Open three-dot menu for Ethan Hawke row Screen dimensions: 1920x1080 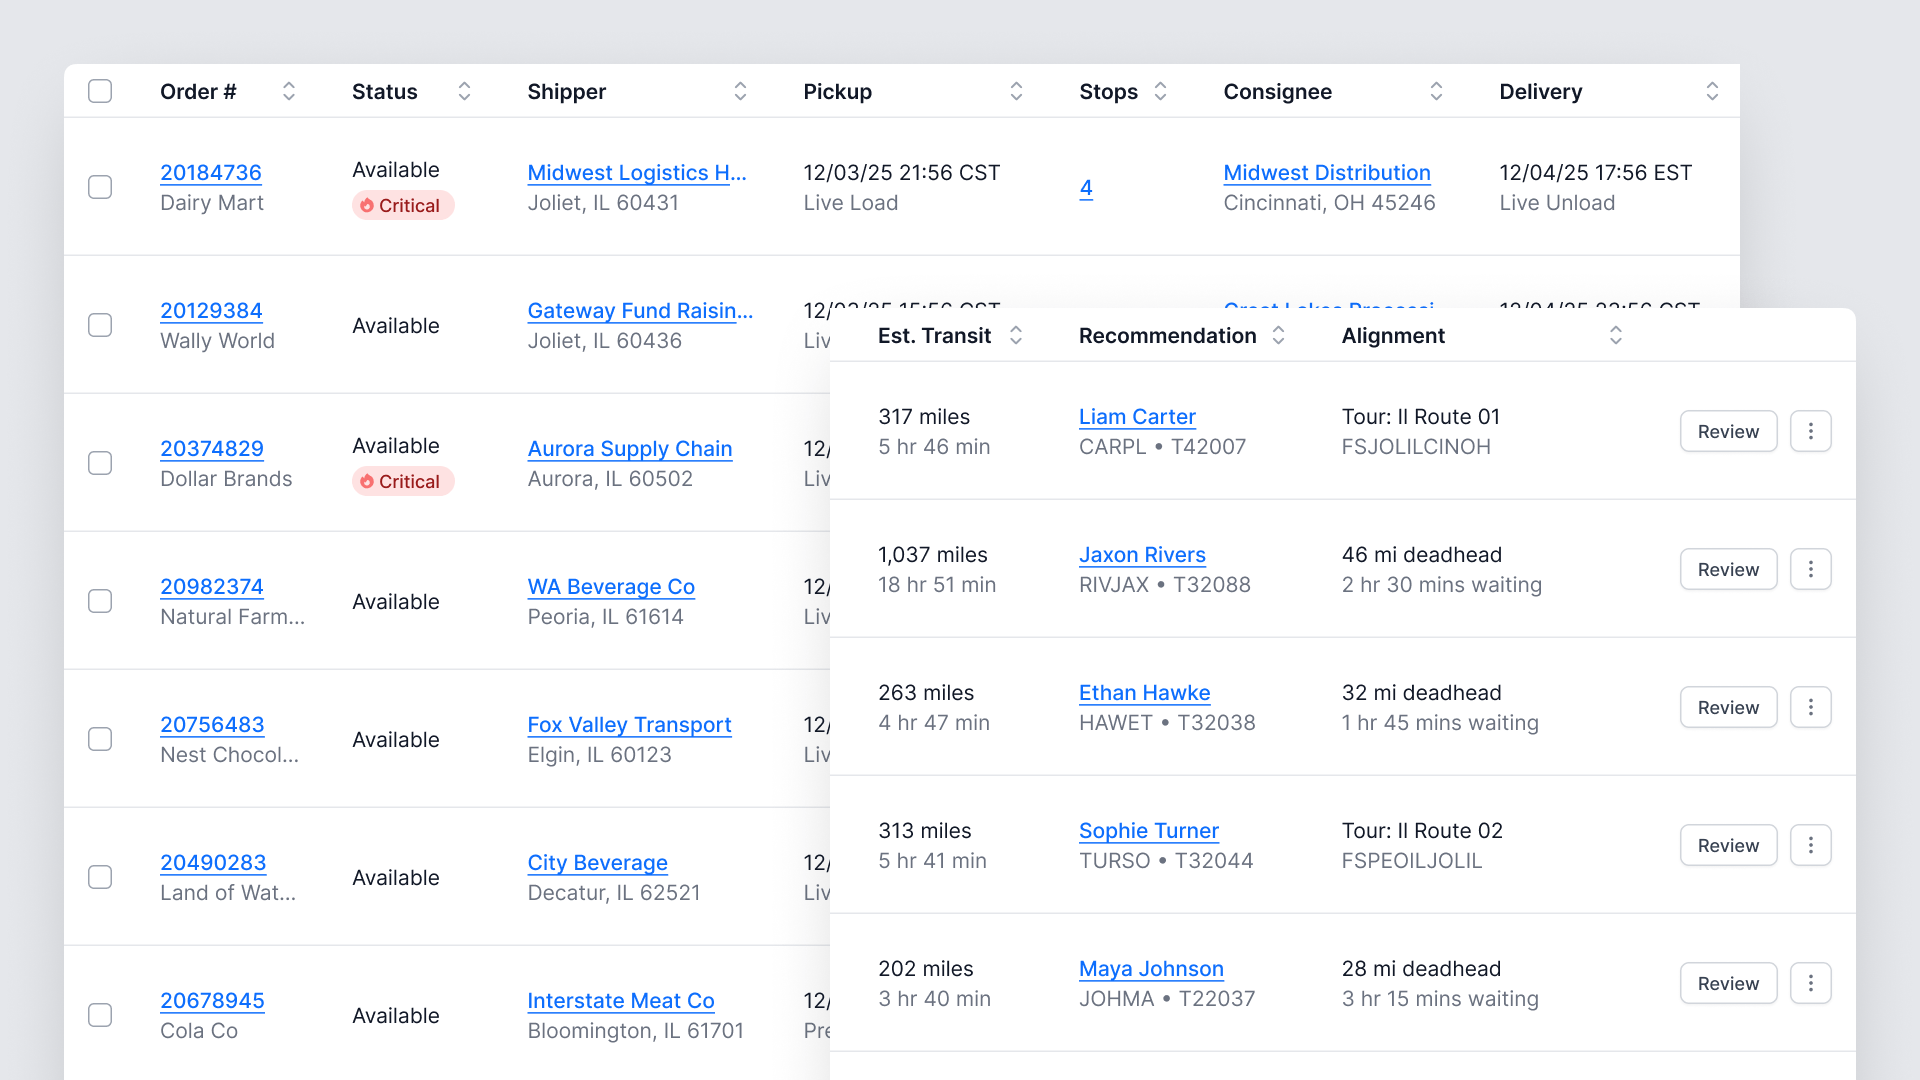pyautogui.click(x=1810, y=707)
